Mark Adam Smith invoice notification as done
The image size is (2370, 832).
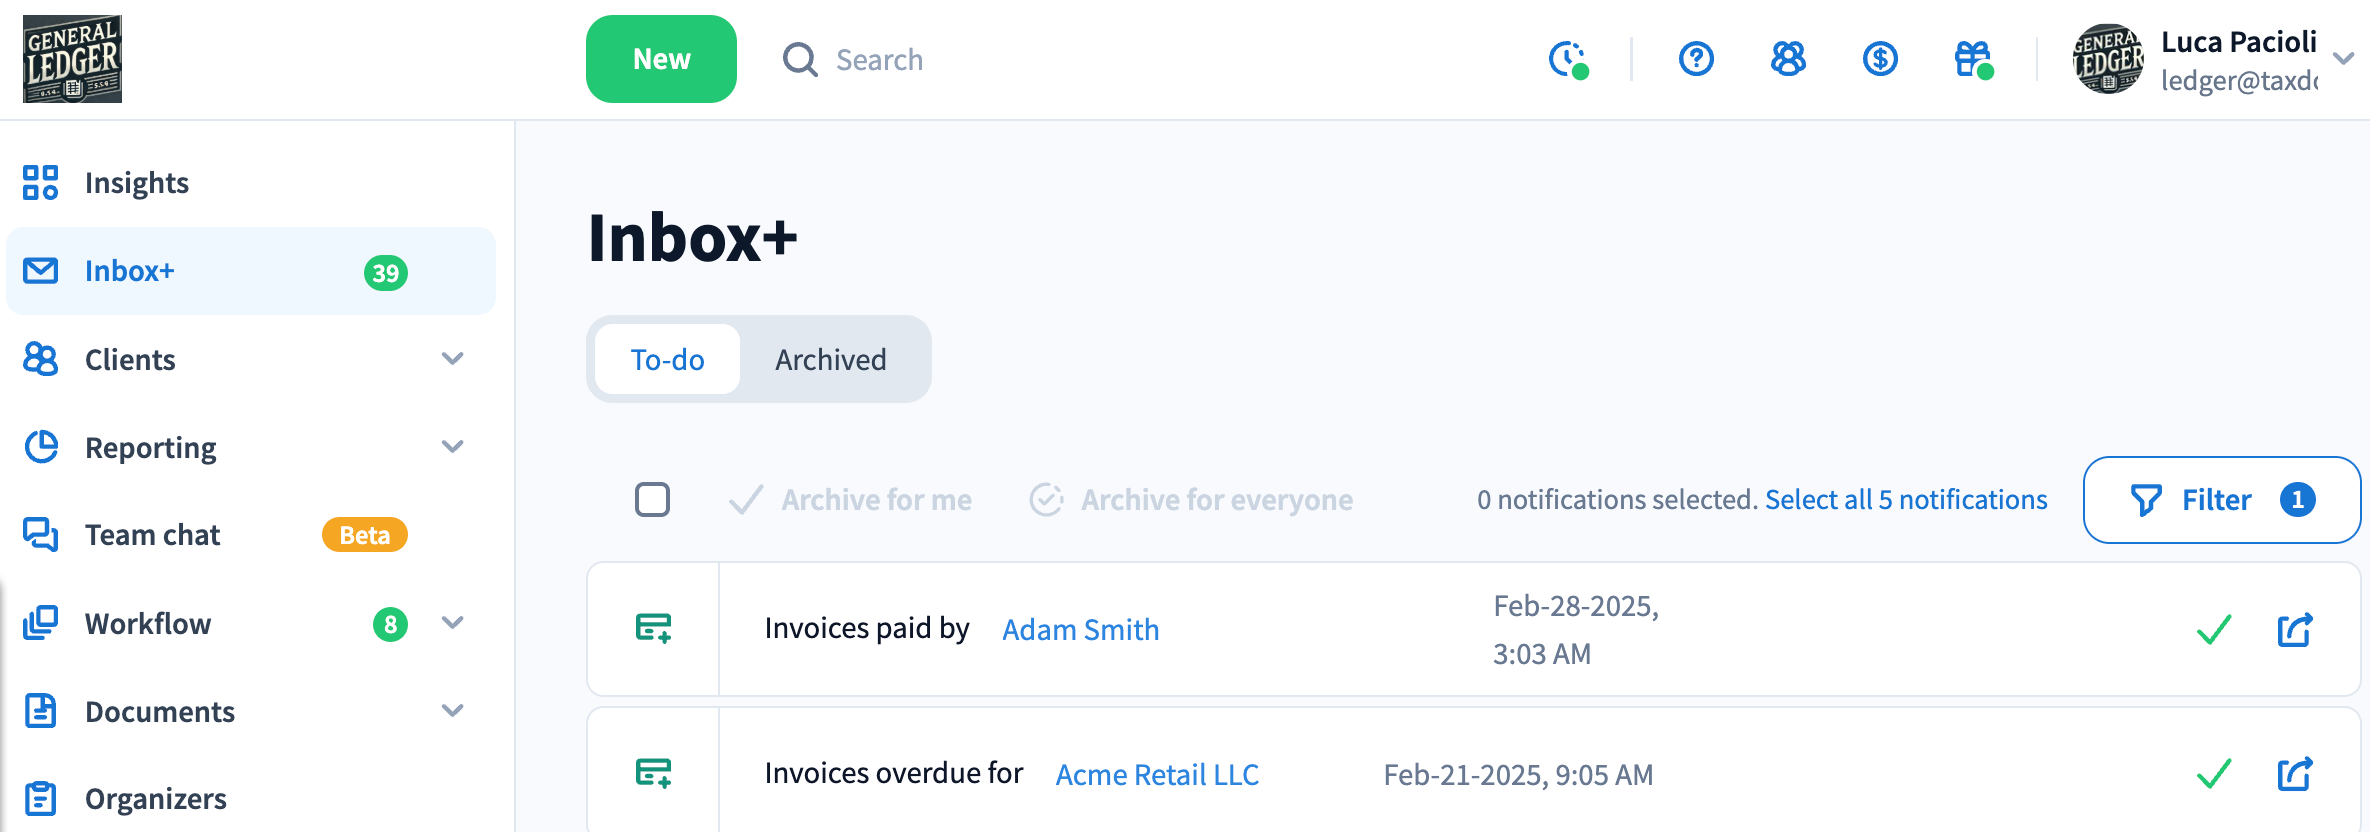point(2214,630)
